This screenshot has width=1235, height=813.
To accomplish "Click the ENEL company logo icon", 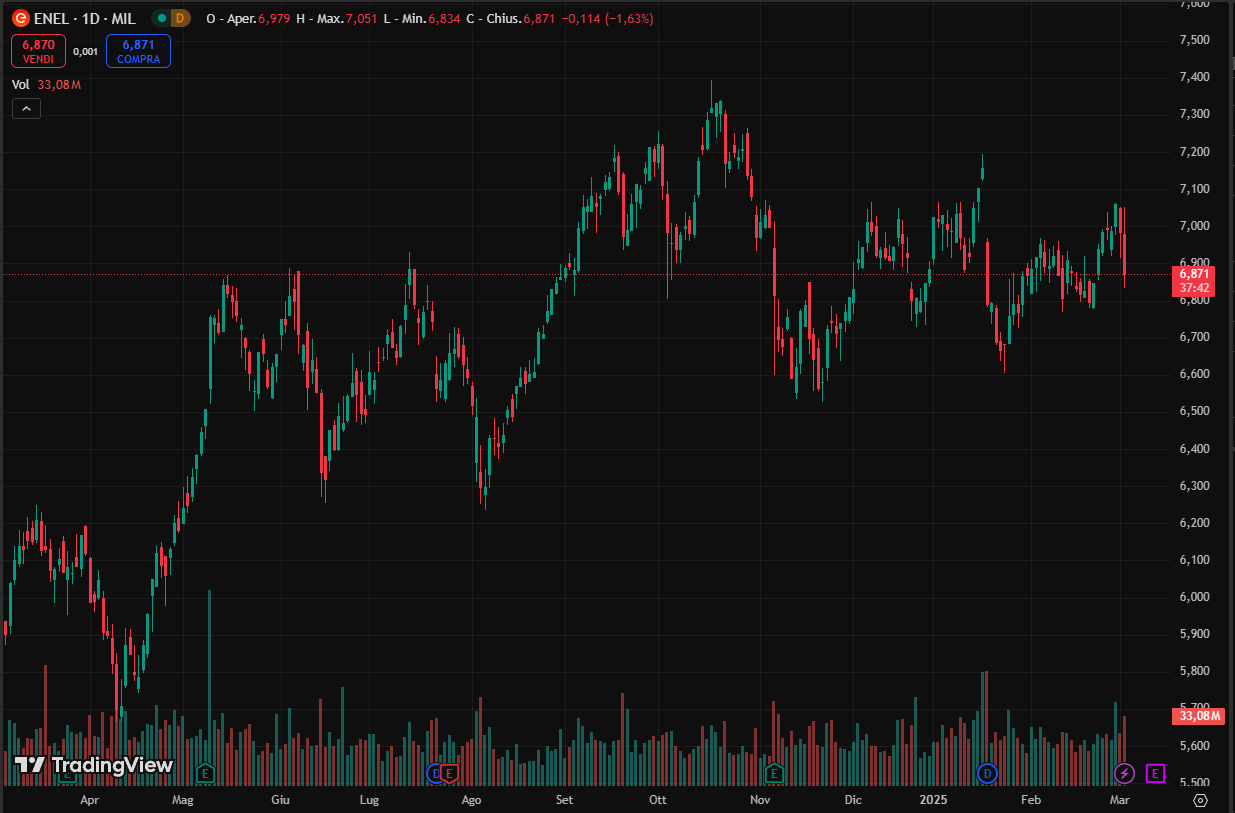I will (19, 18).
